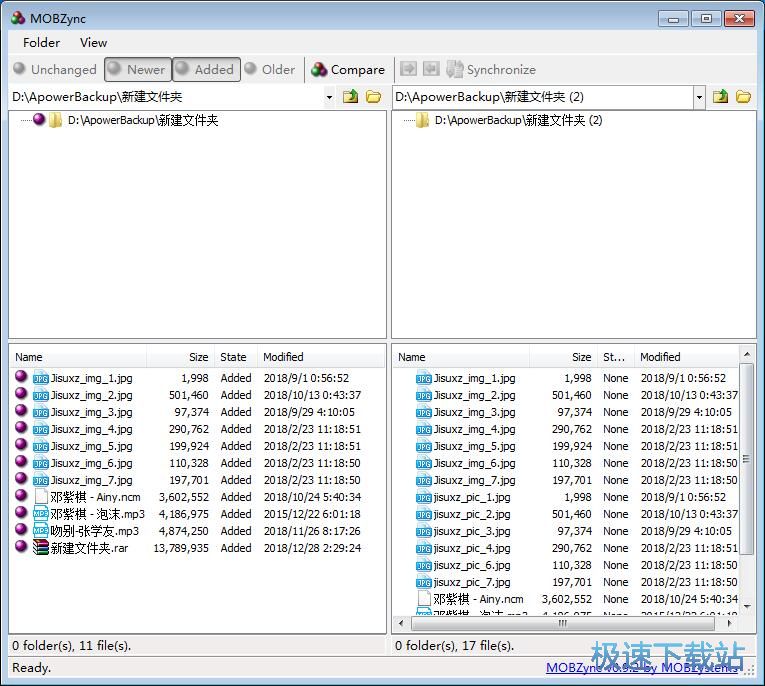This screenshot has height=686, width=765.
Task: Click RAR archive icon of 新建文件夹.rar
Action: pos(40,548)
